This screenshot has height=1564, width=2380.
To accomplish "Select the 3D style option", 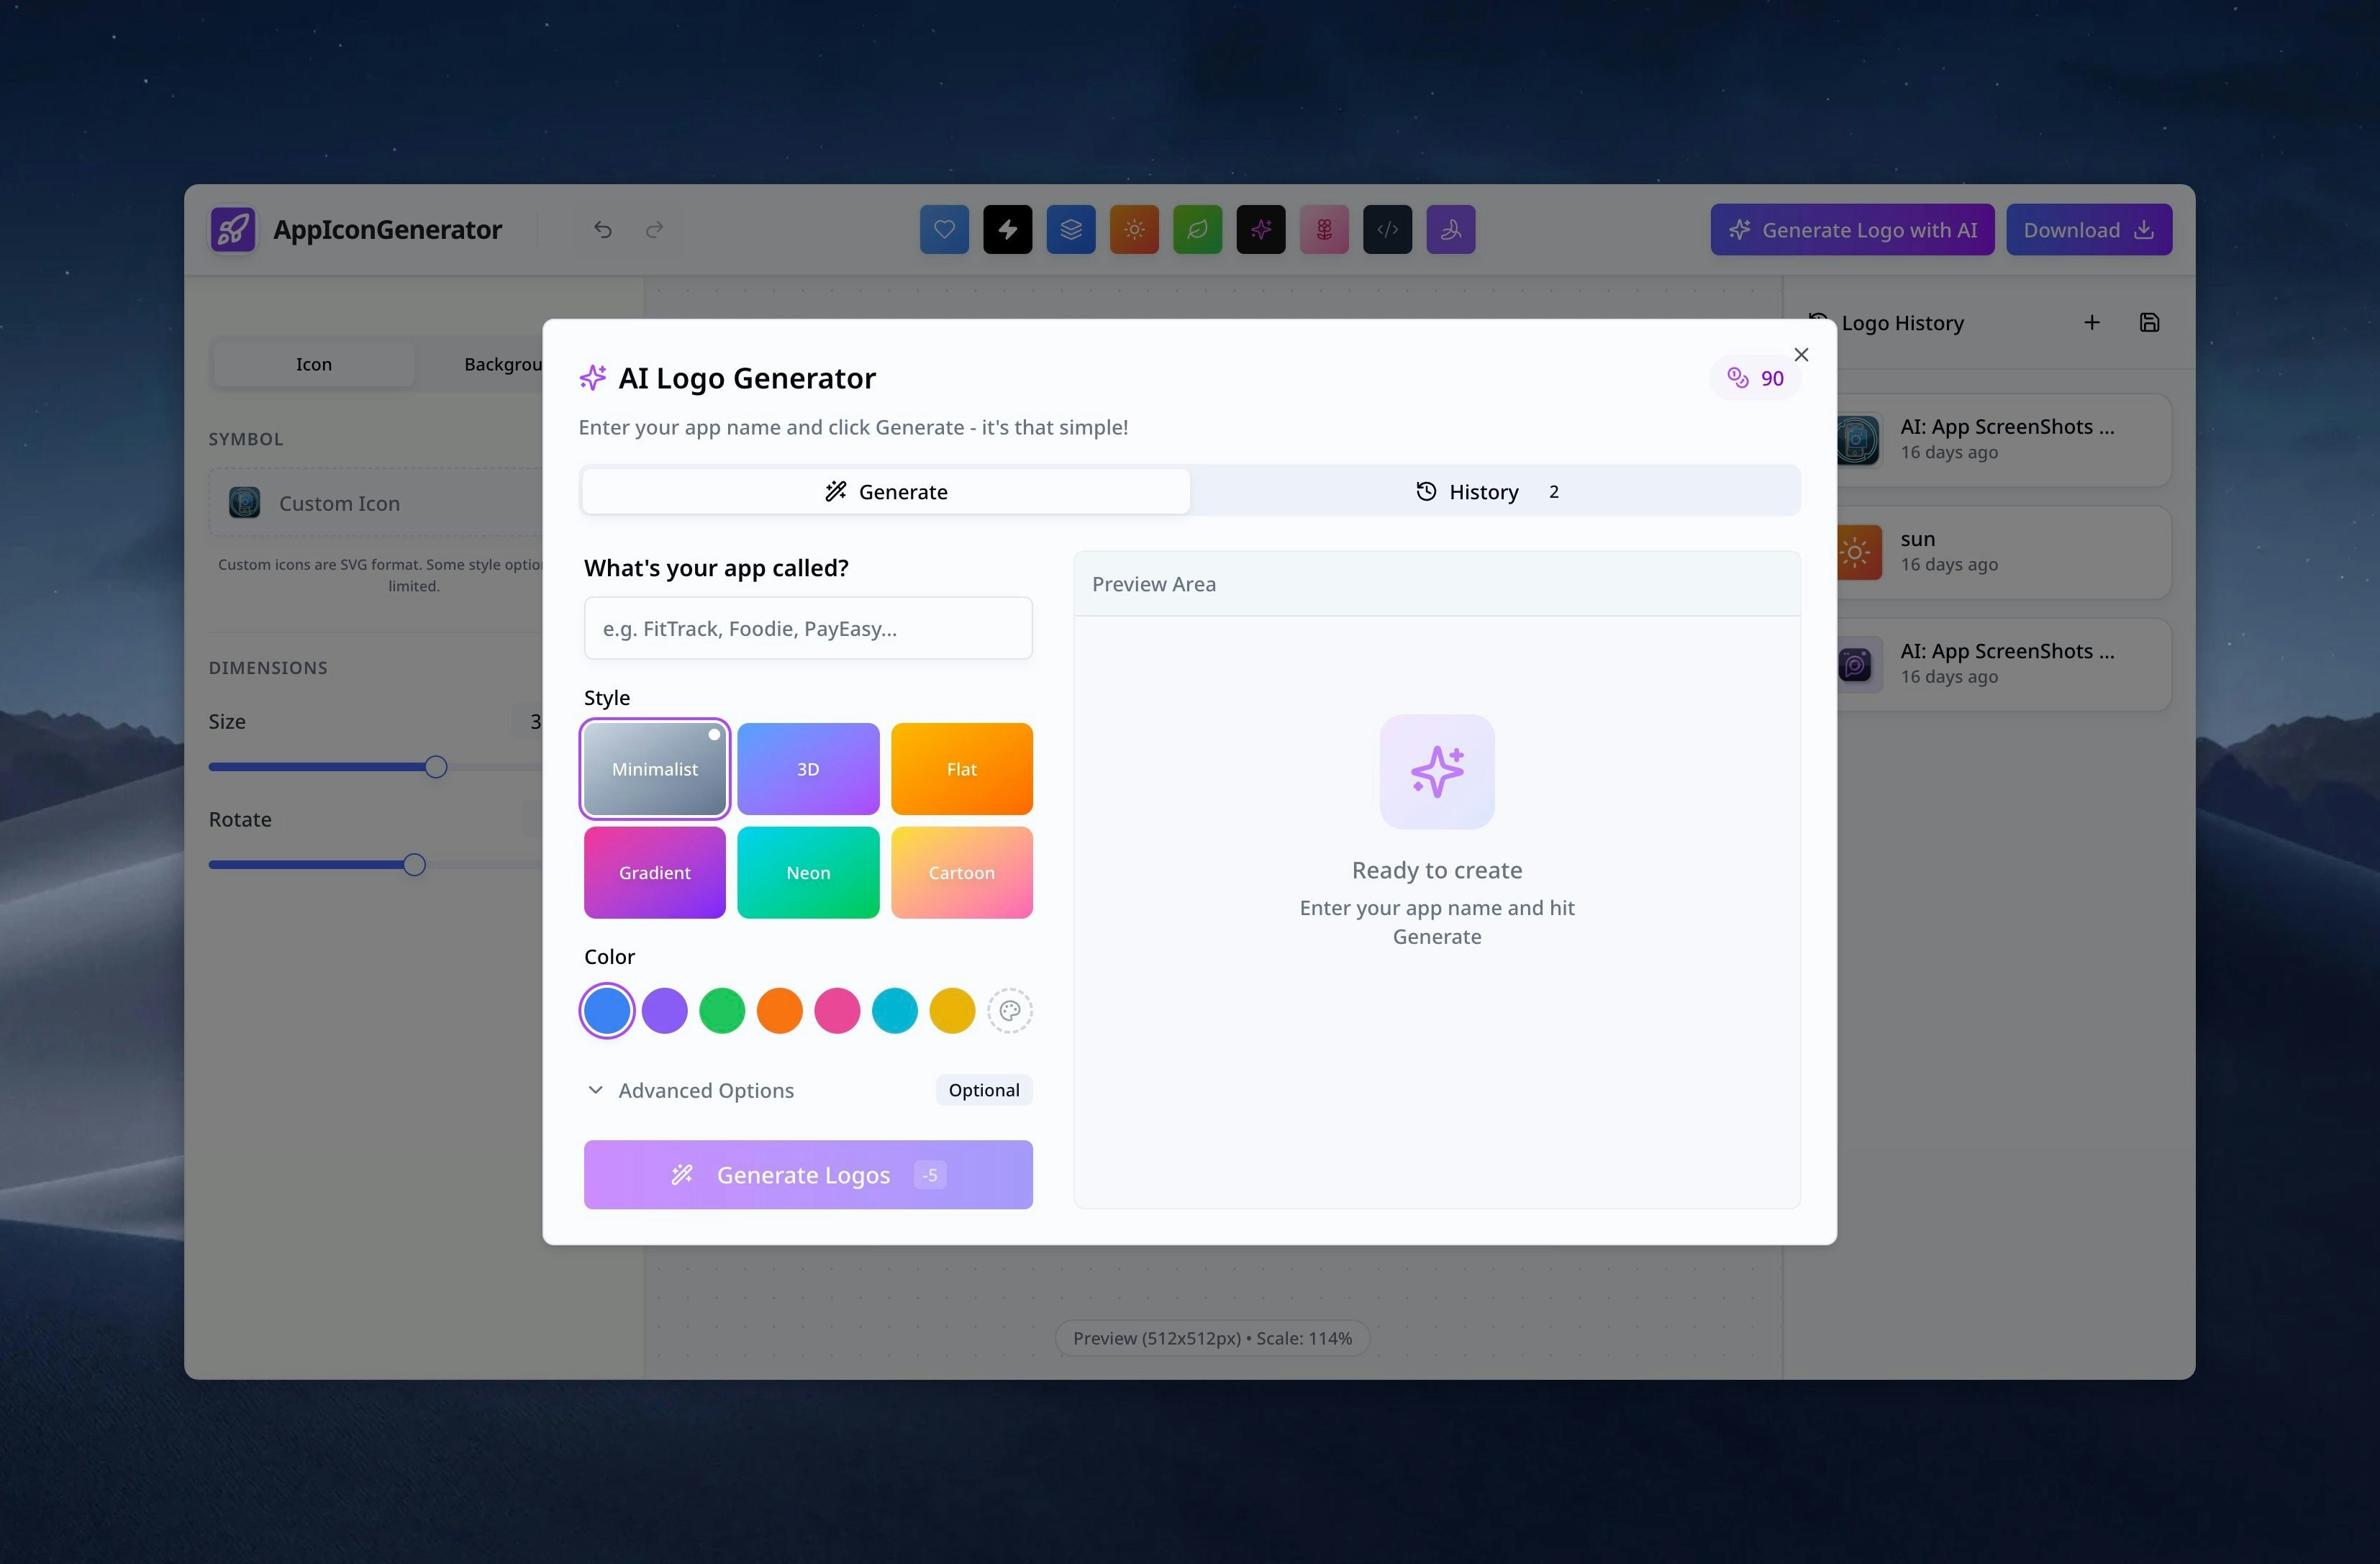I will click(808, 769).
